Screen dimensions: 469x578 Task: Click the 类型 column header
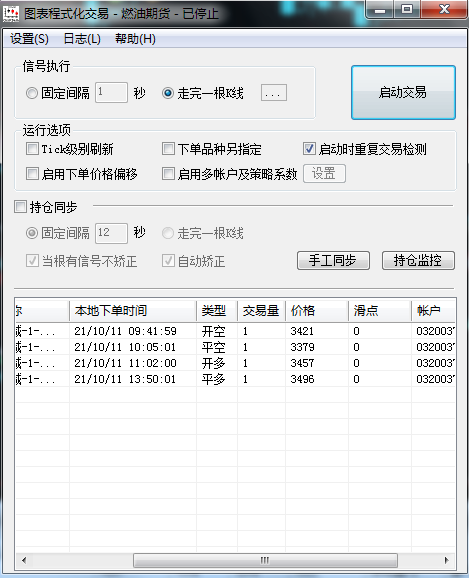[x=217, y=311]
